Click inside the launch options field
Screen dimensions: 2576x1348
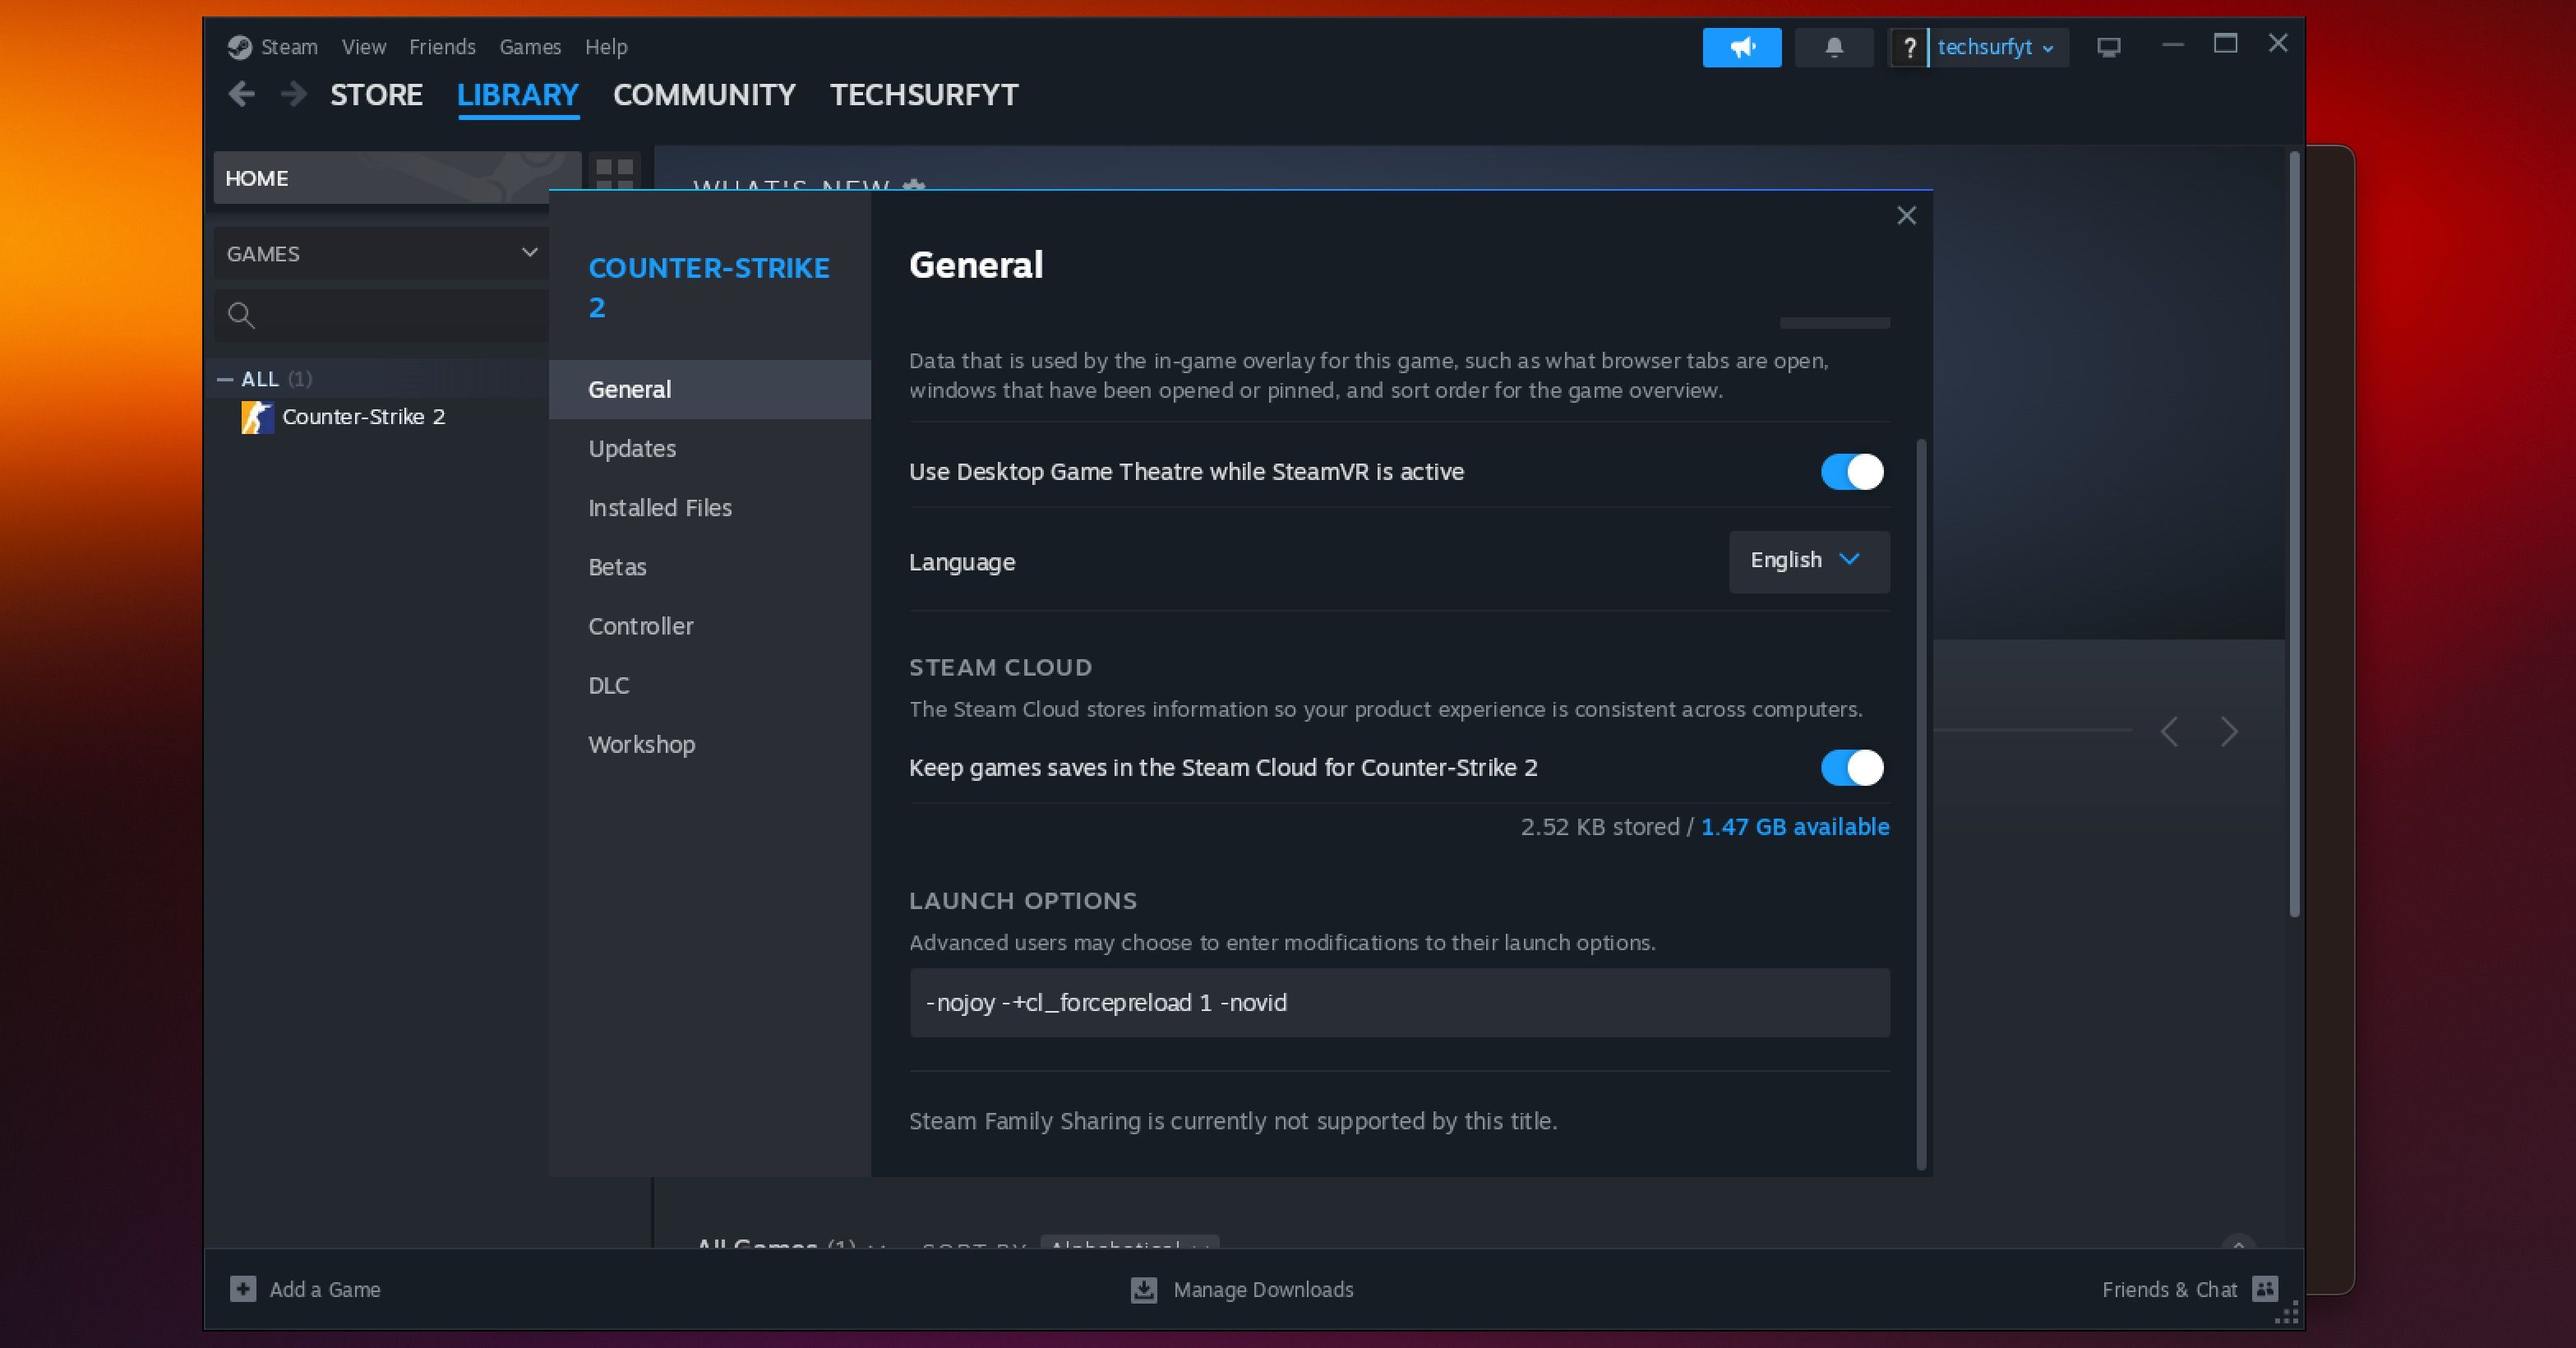[x=1398, y=1003]
